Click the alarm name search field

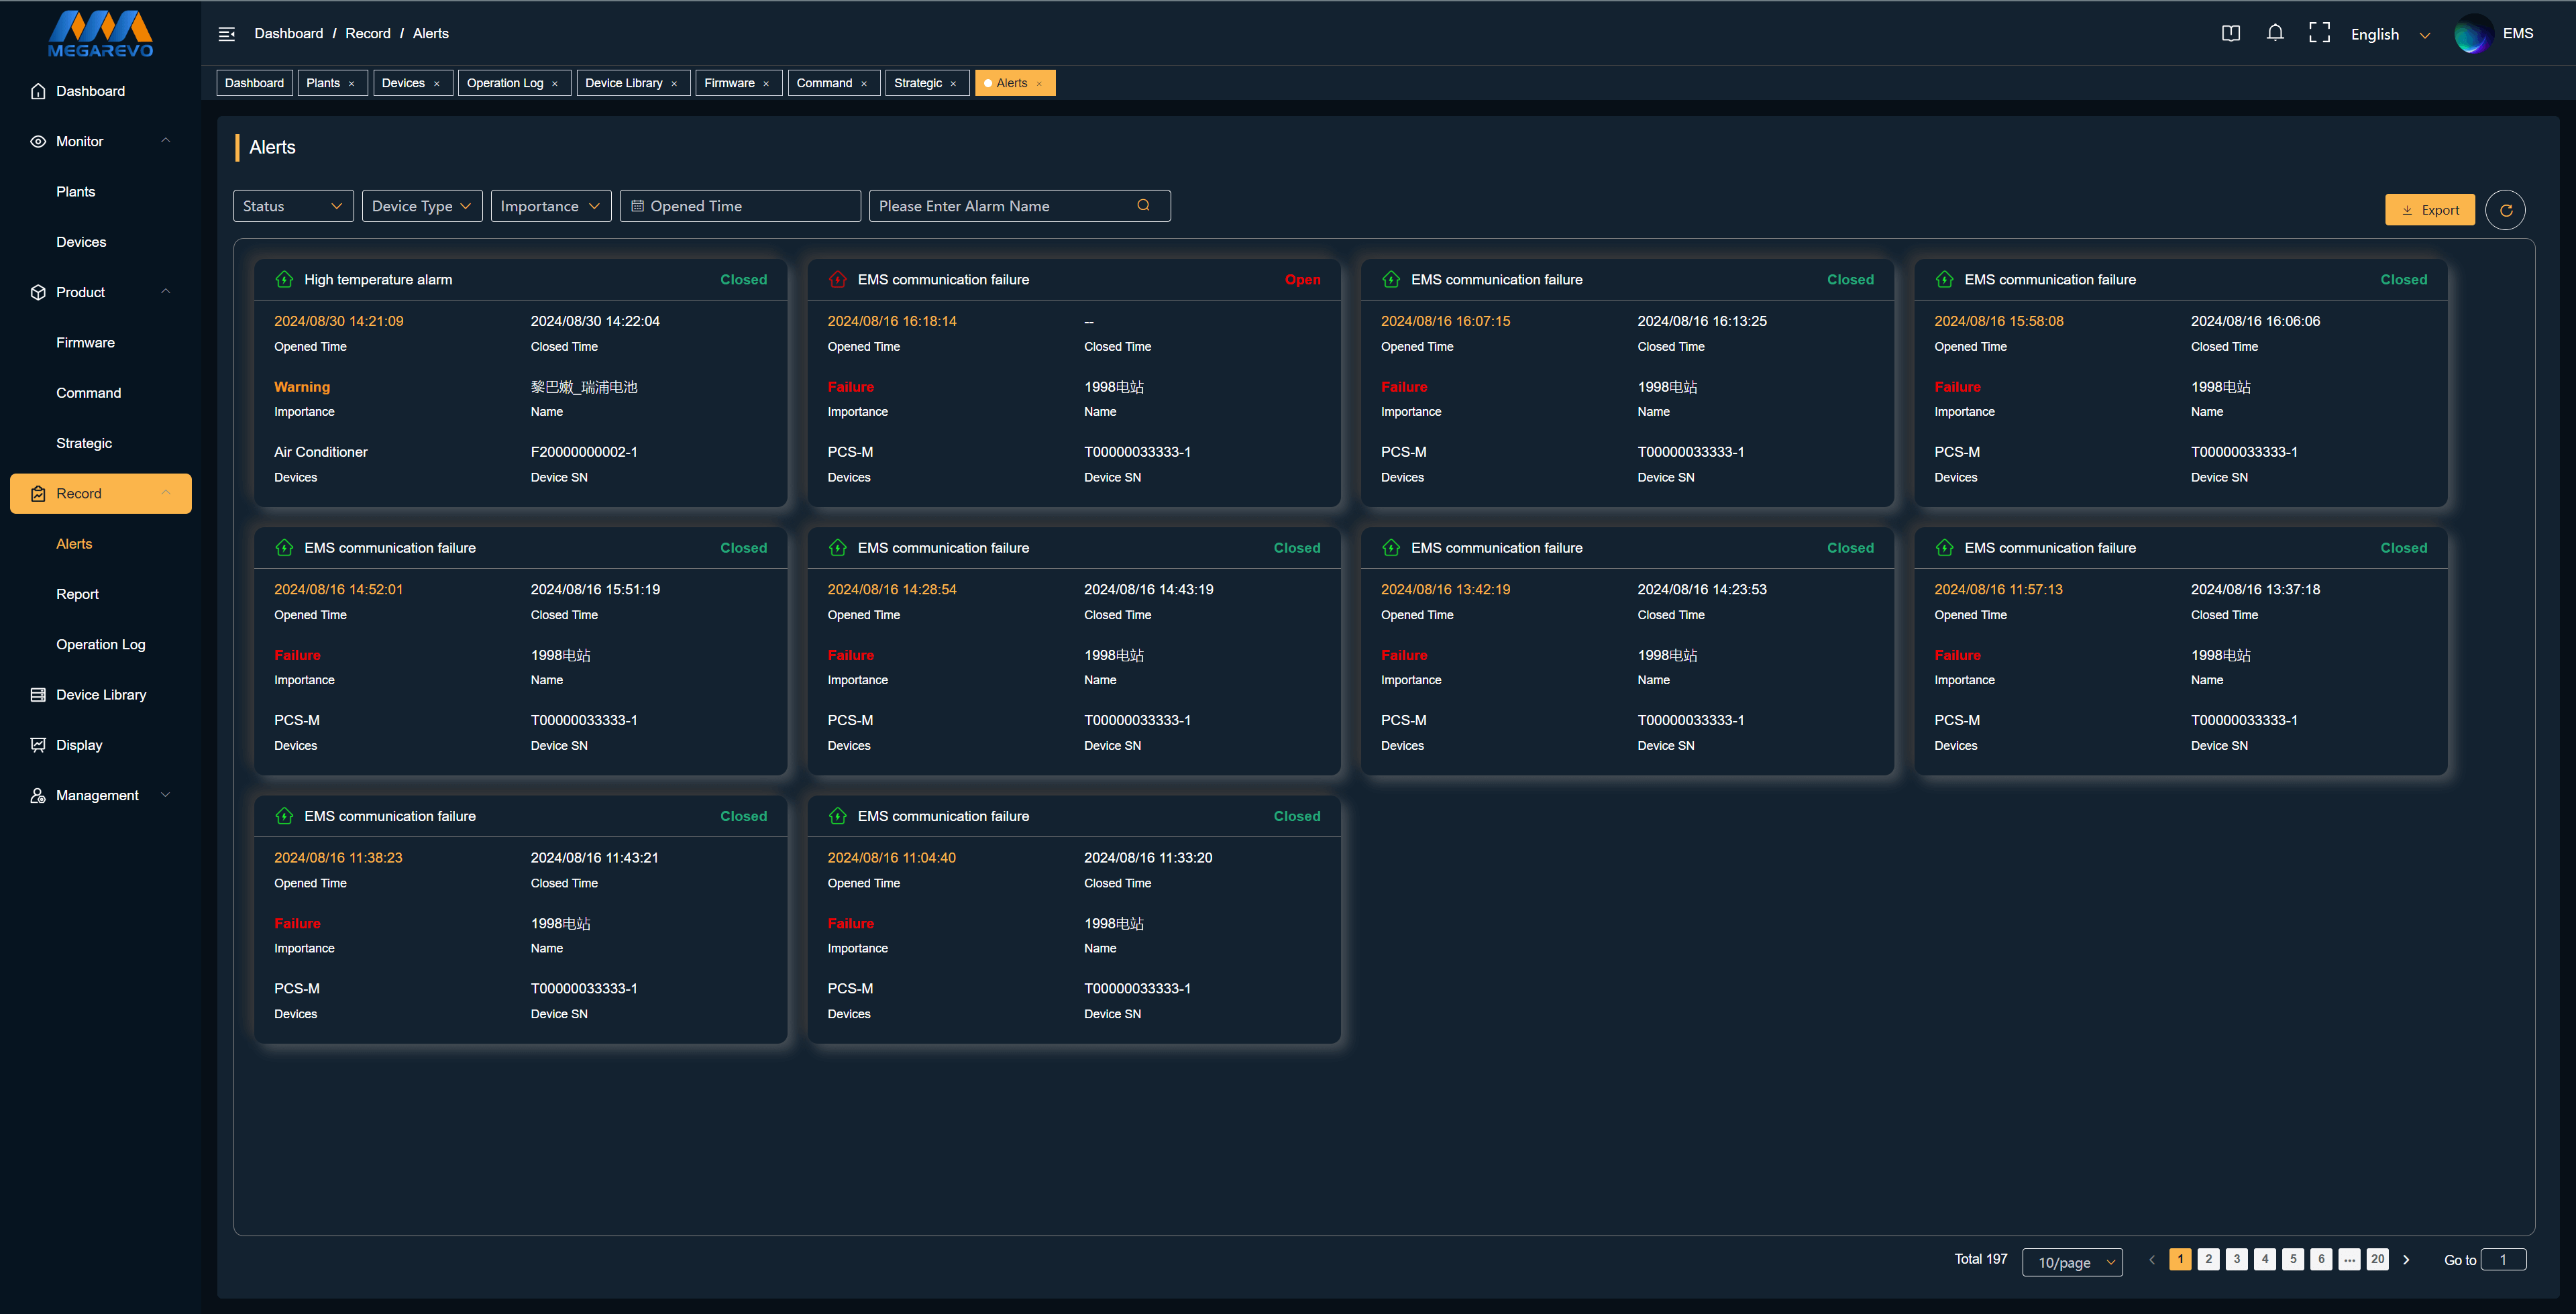[x=1020, y=206]
